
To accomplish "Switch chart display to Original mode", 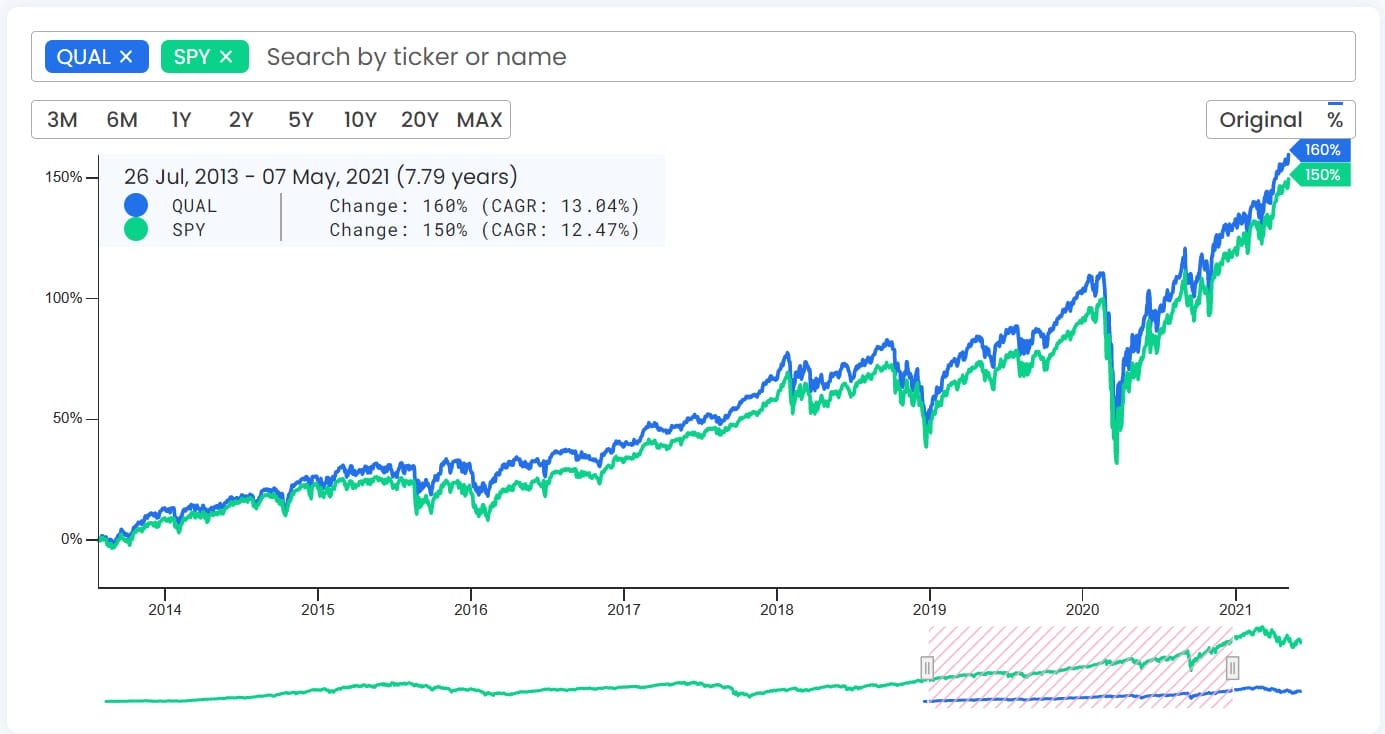I will [1259, 118].
